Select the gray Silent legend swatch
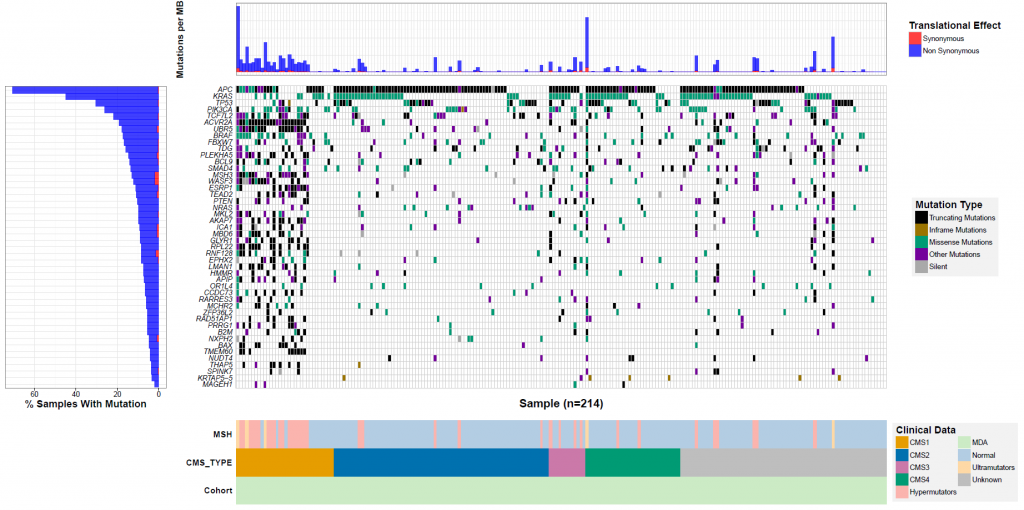 click(921, 266)
